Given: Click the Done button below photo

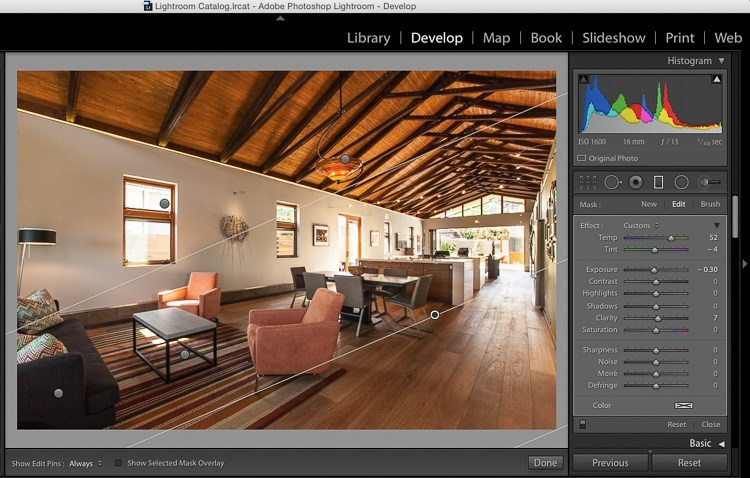Looking at the screenshot, I should click(545, 463).
